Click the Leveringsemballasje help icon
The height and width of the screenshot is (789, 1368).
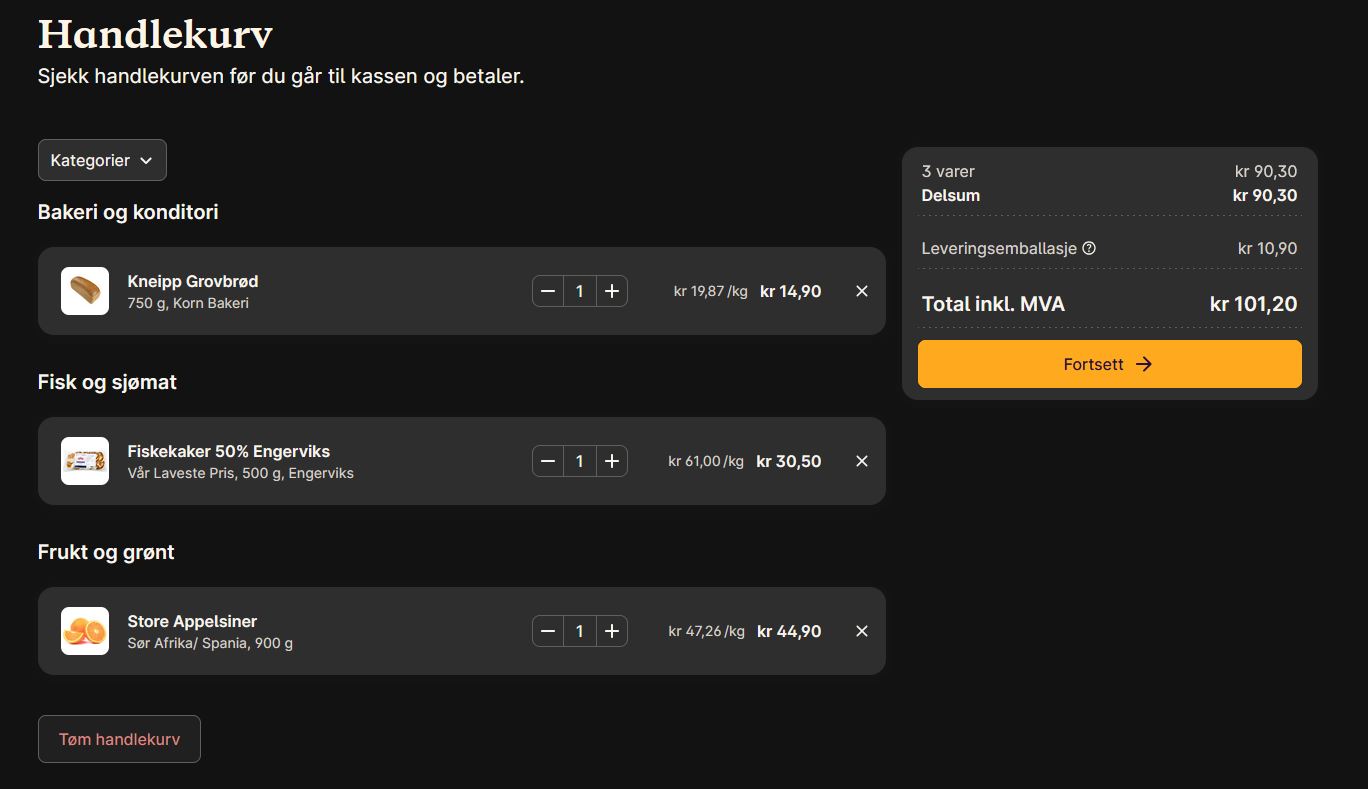pos(1089,248)
